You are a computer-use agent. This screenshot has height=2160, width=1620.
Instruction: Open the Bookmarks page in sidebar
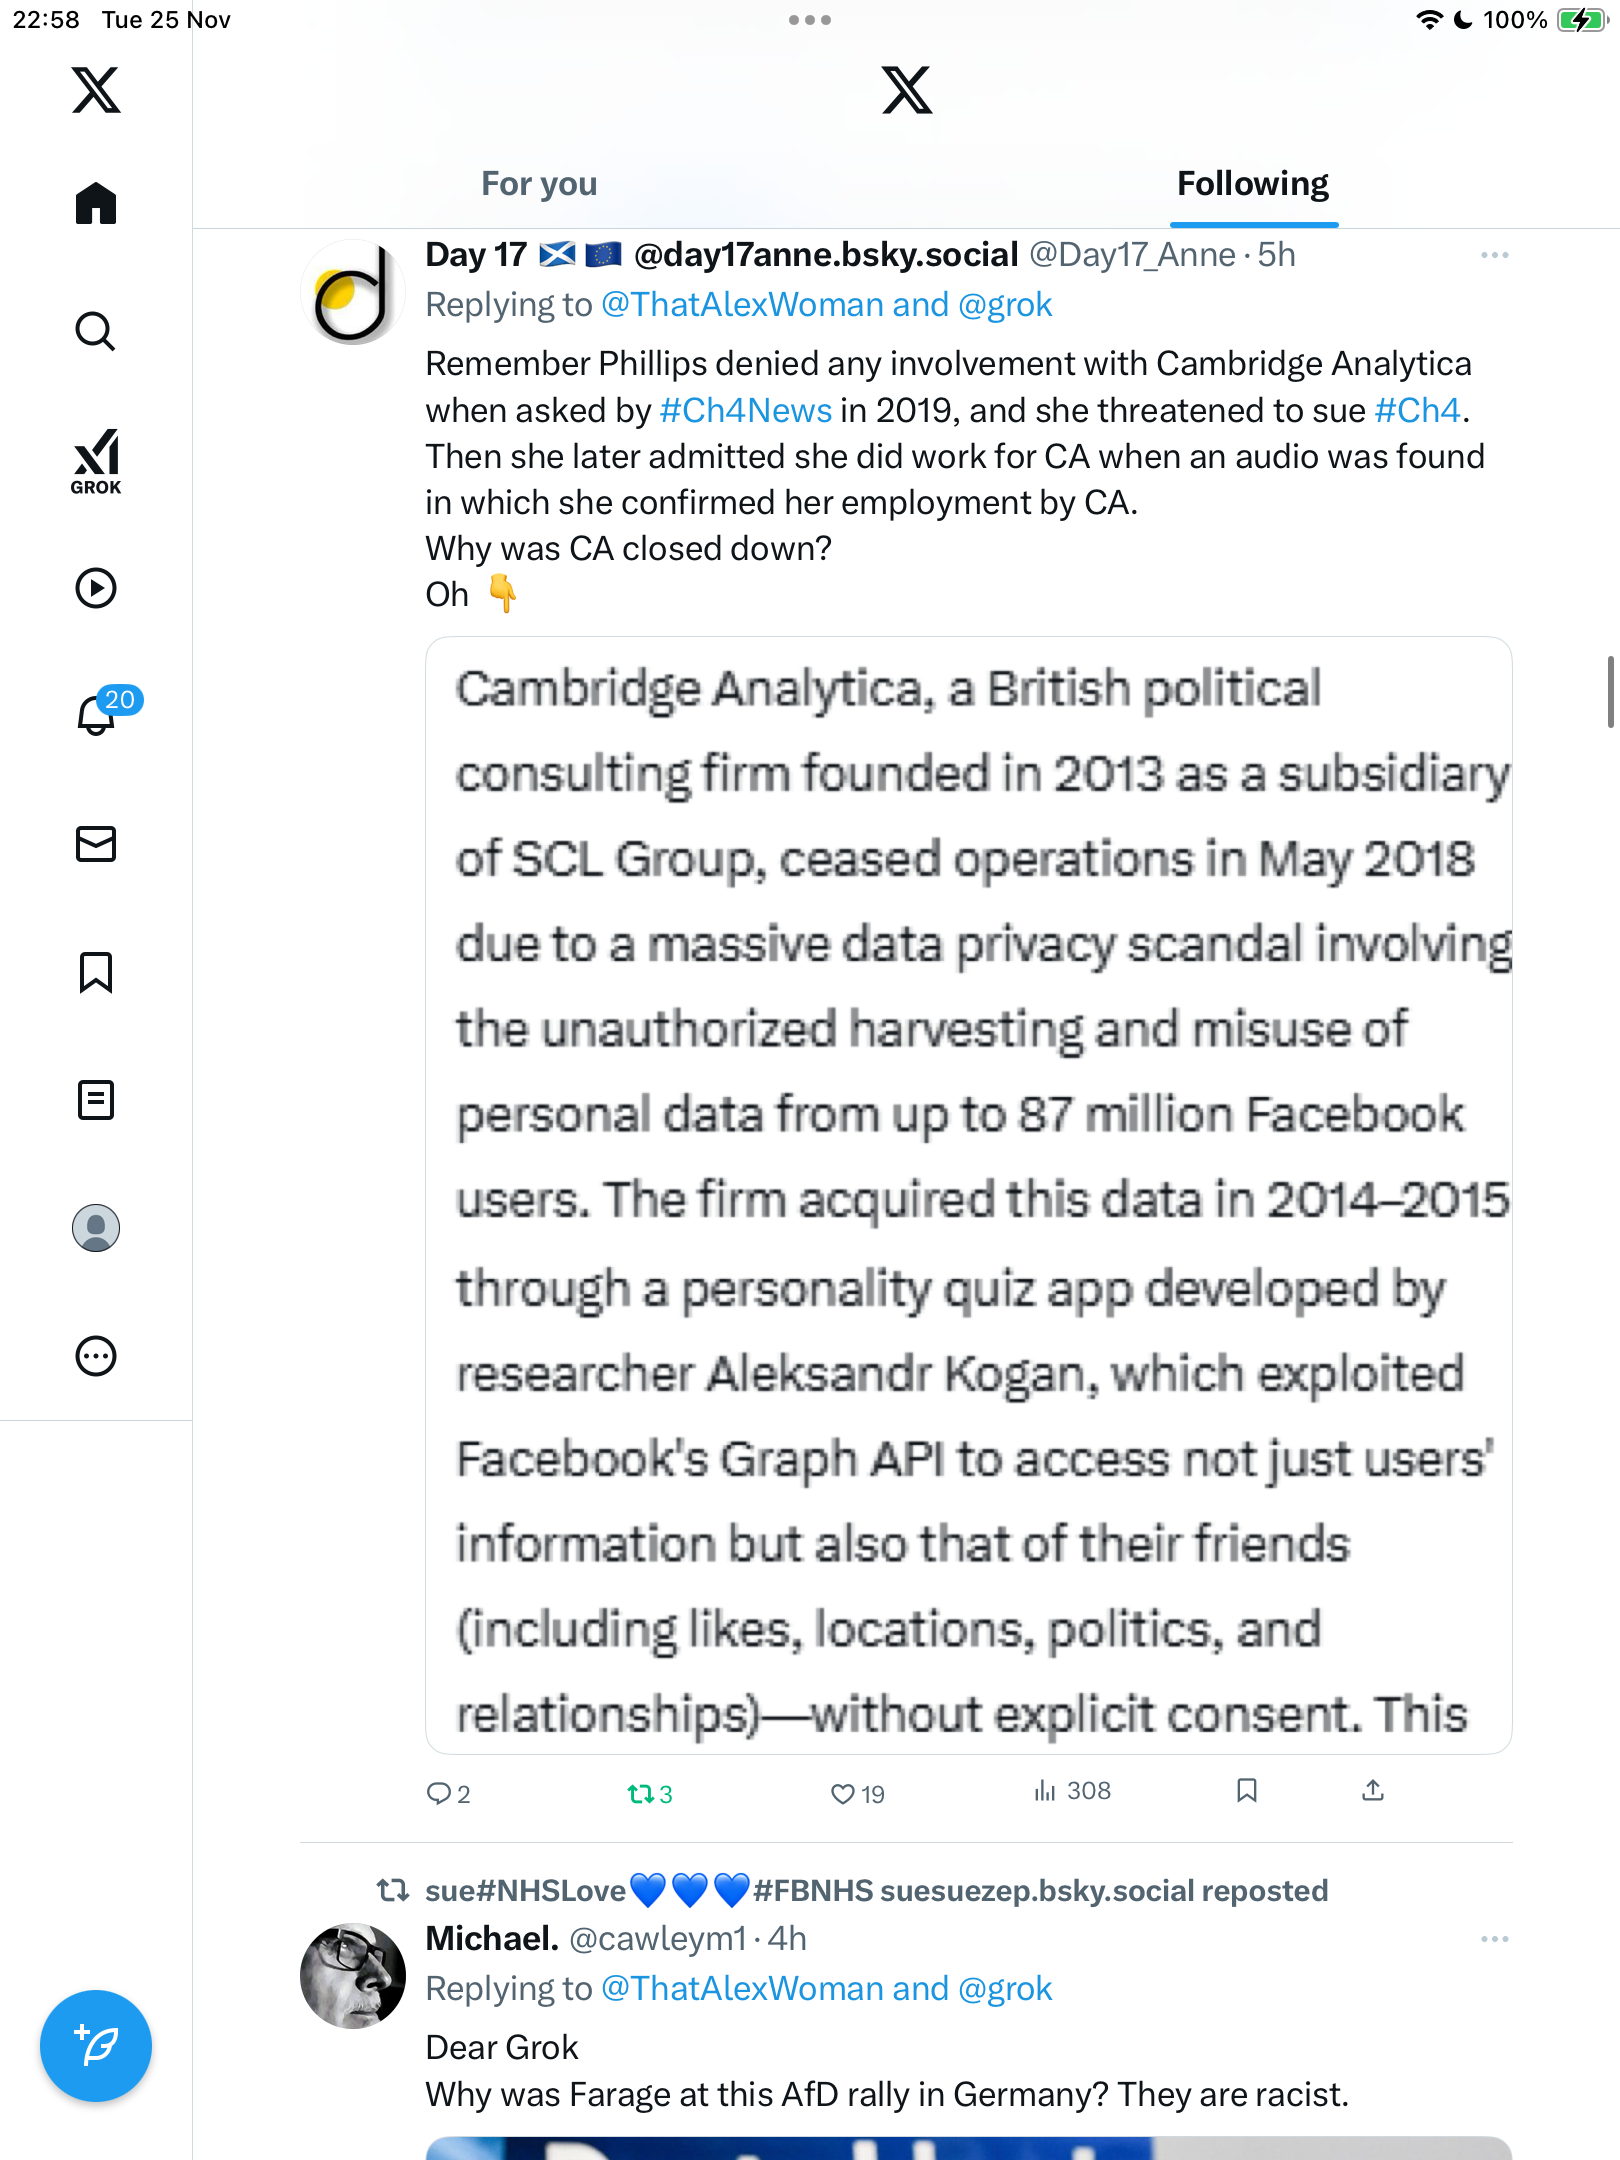click(x=96, y=972)
